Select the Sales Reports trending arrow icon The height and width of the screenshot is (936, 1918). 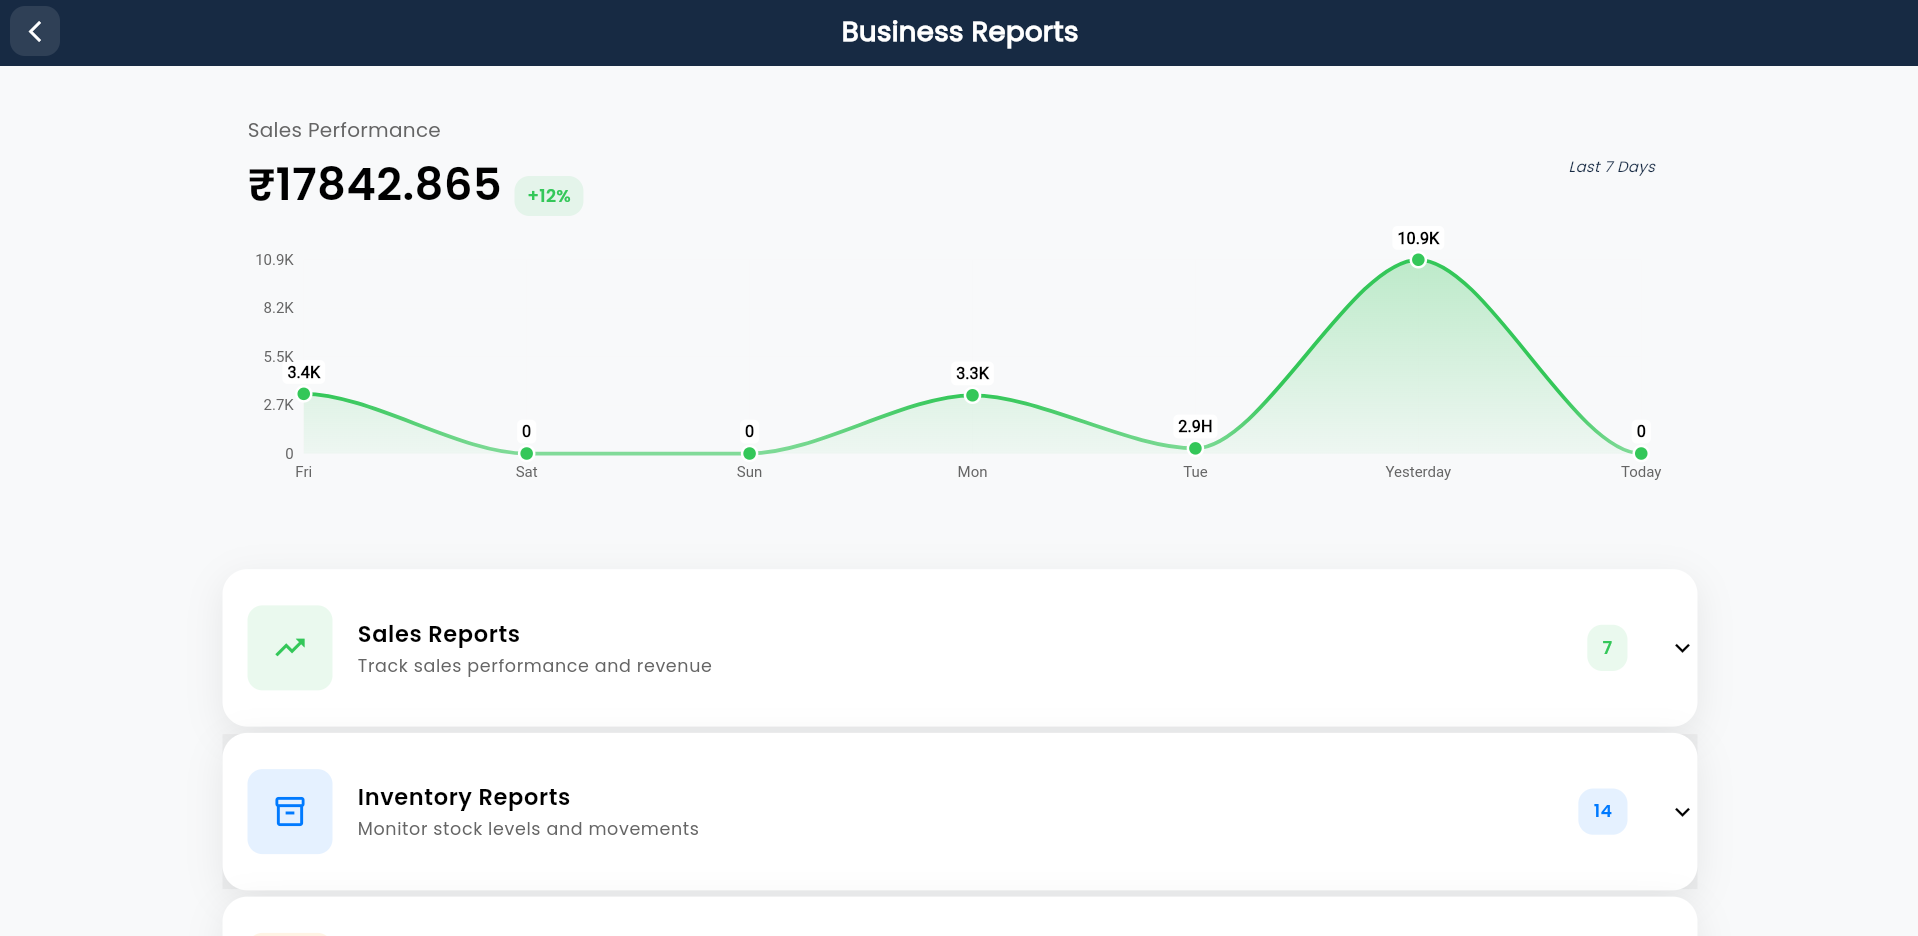(289, 647)
